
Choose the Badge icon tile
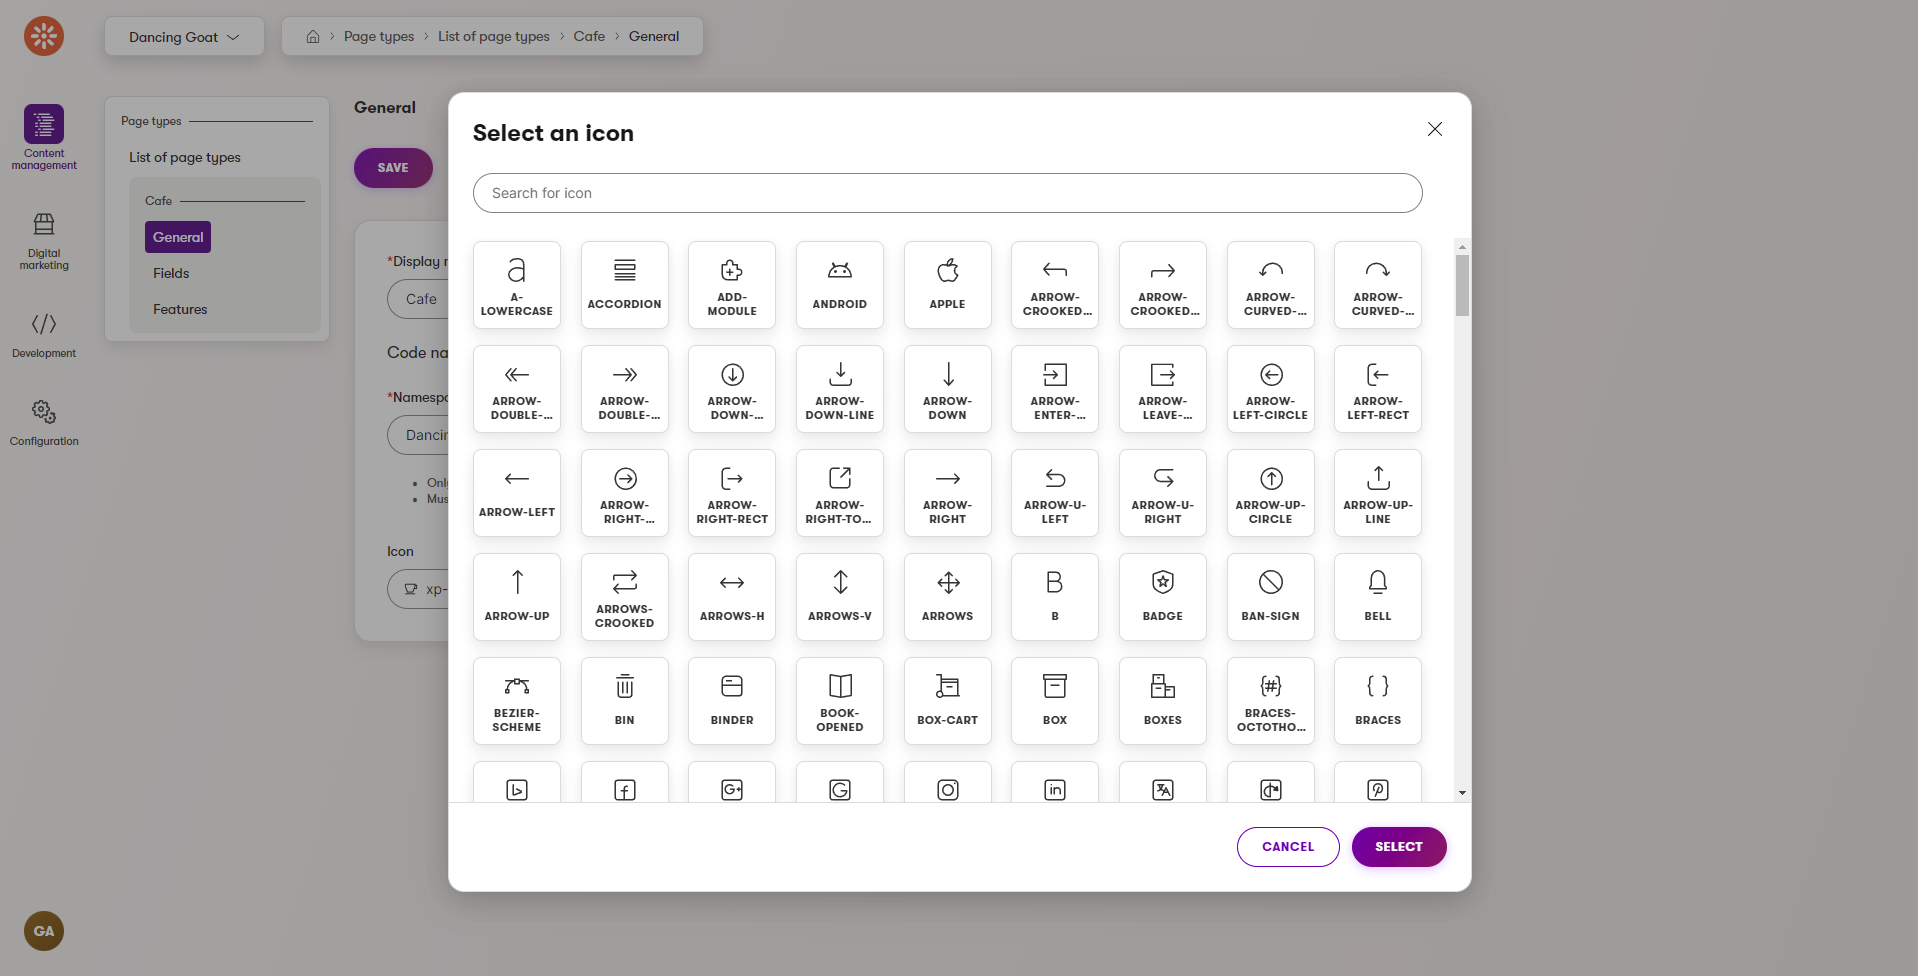(1162, 597)
